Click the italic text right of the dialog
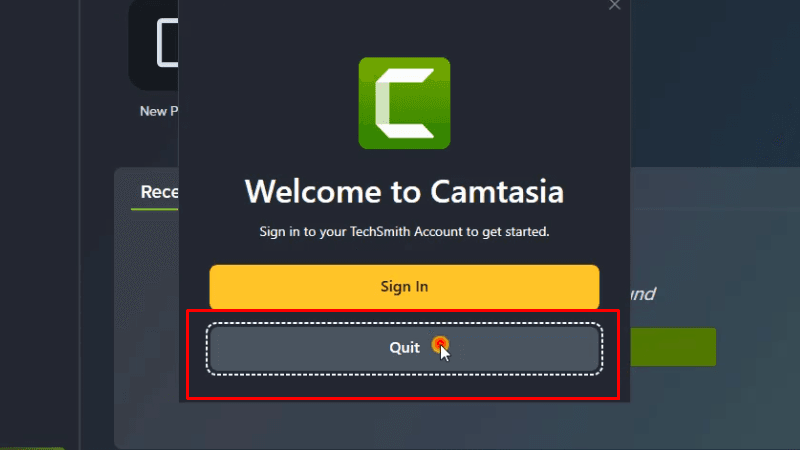Image resolution: width=800 pixels, height=450 pixels. click(x=643, y=294)
